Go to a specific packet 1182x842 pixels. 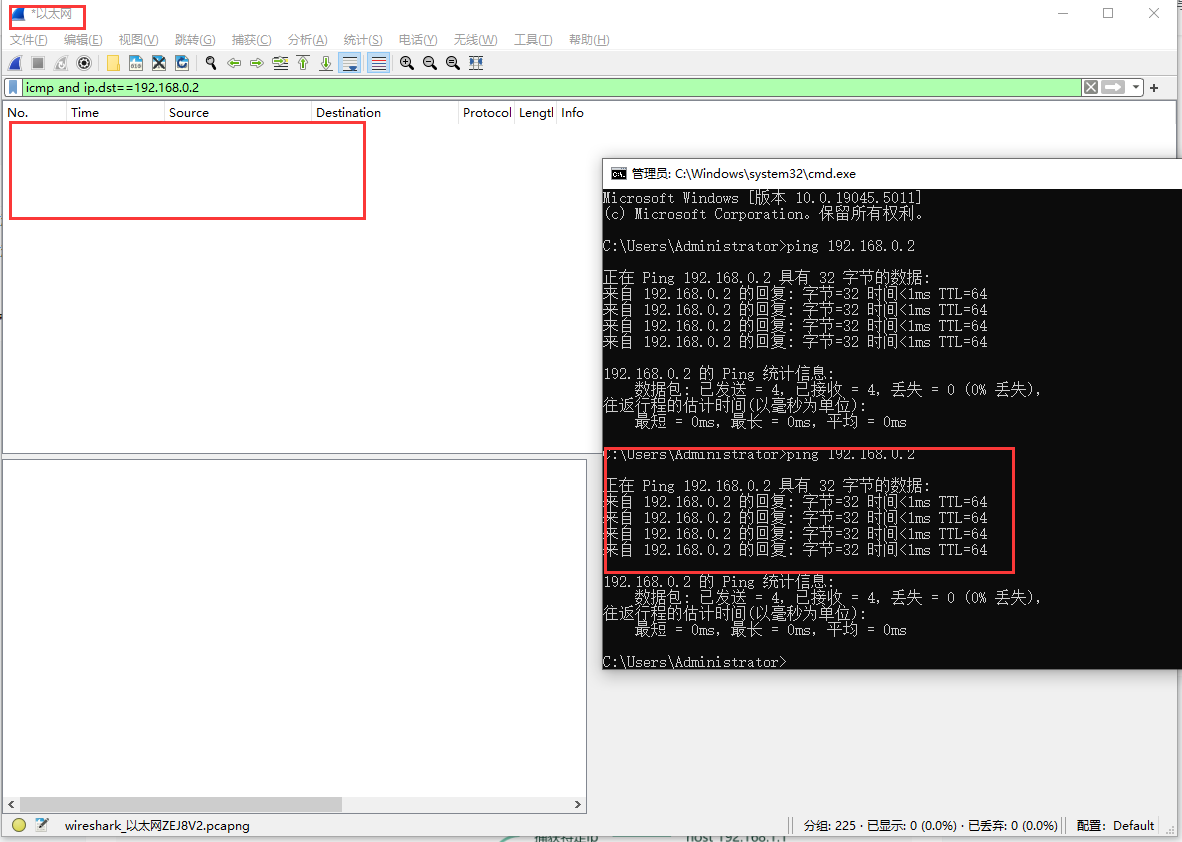(x=280, y=63)
